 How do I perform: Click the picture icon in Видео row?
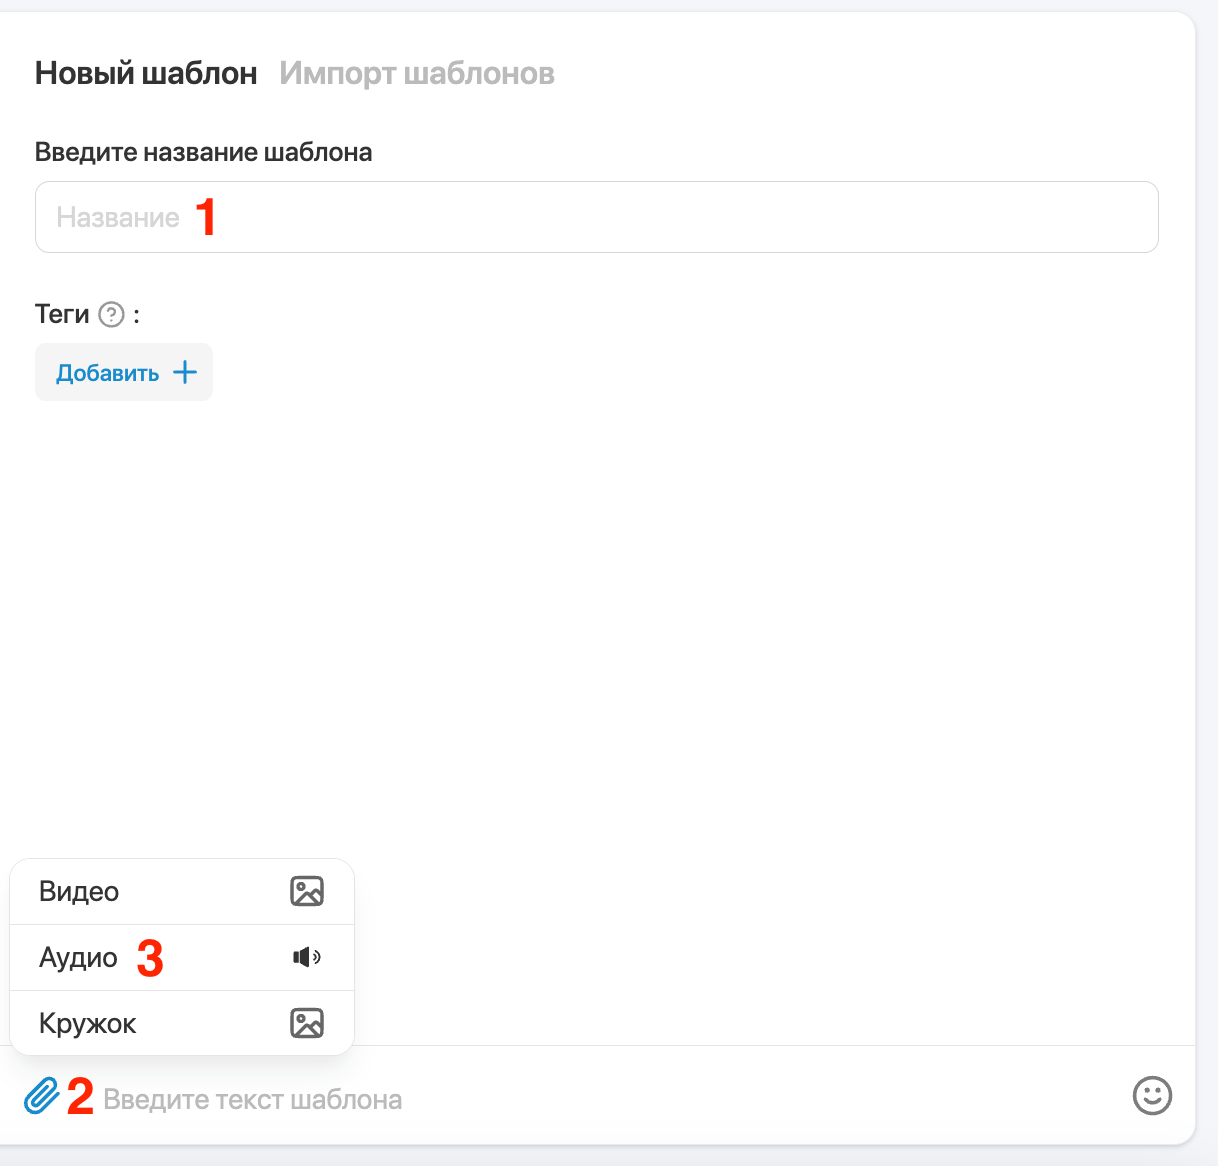307,891
